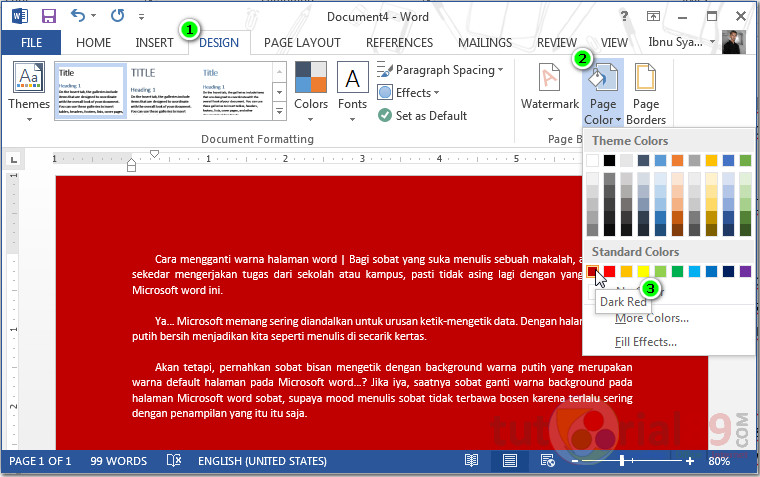760x477 pixels.
Task: Open the Effects dropdown
Action: tap(408, 93)
